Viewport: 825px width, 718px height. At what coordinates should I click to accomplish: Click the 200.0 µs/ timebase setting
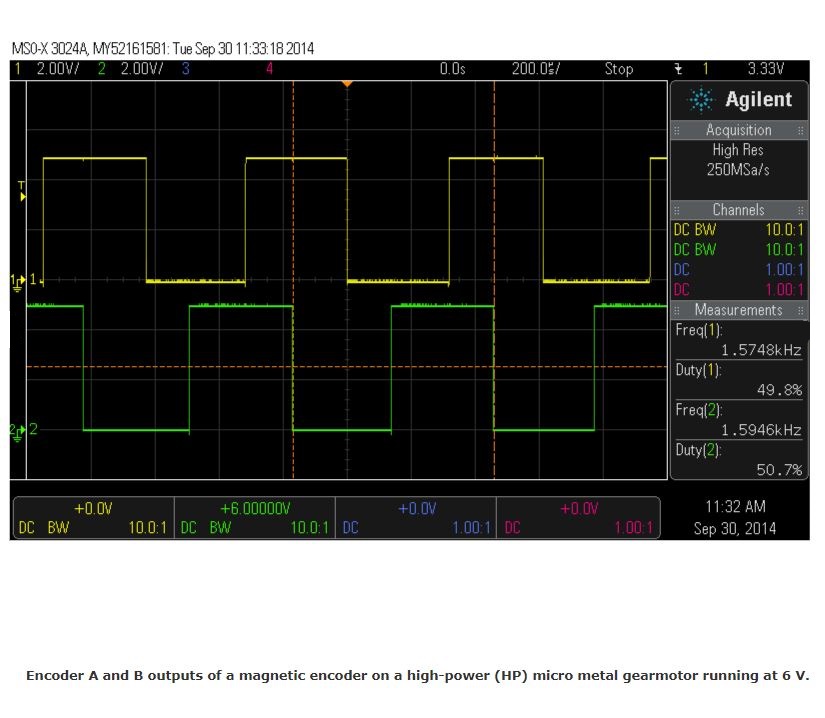[x=536, y=69]
